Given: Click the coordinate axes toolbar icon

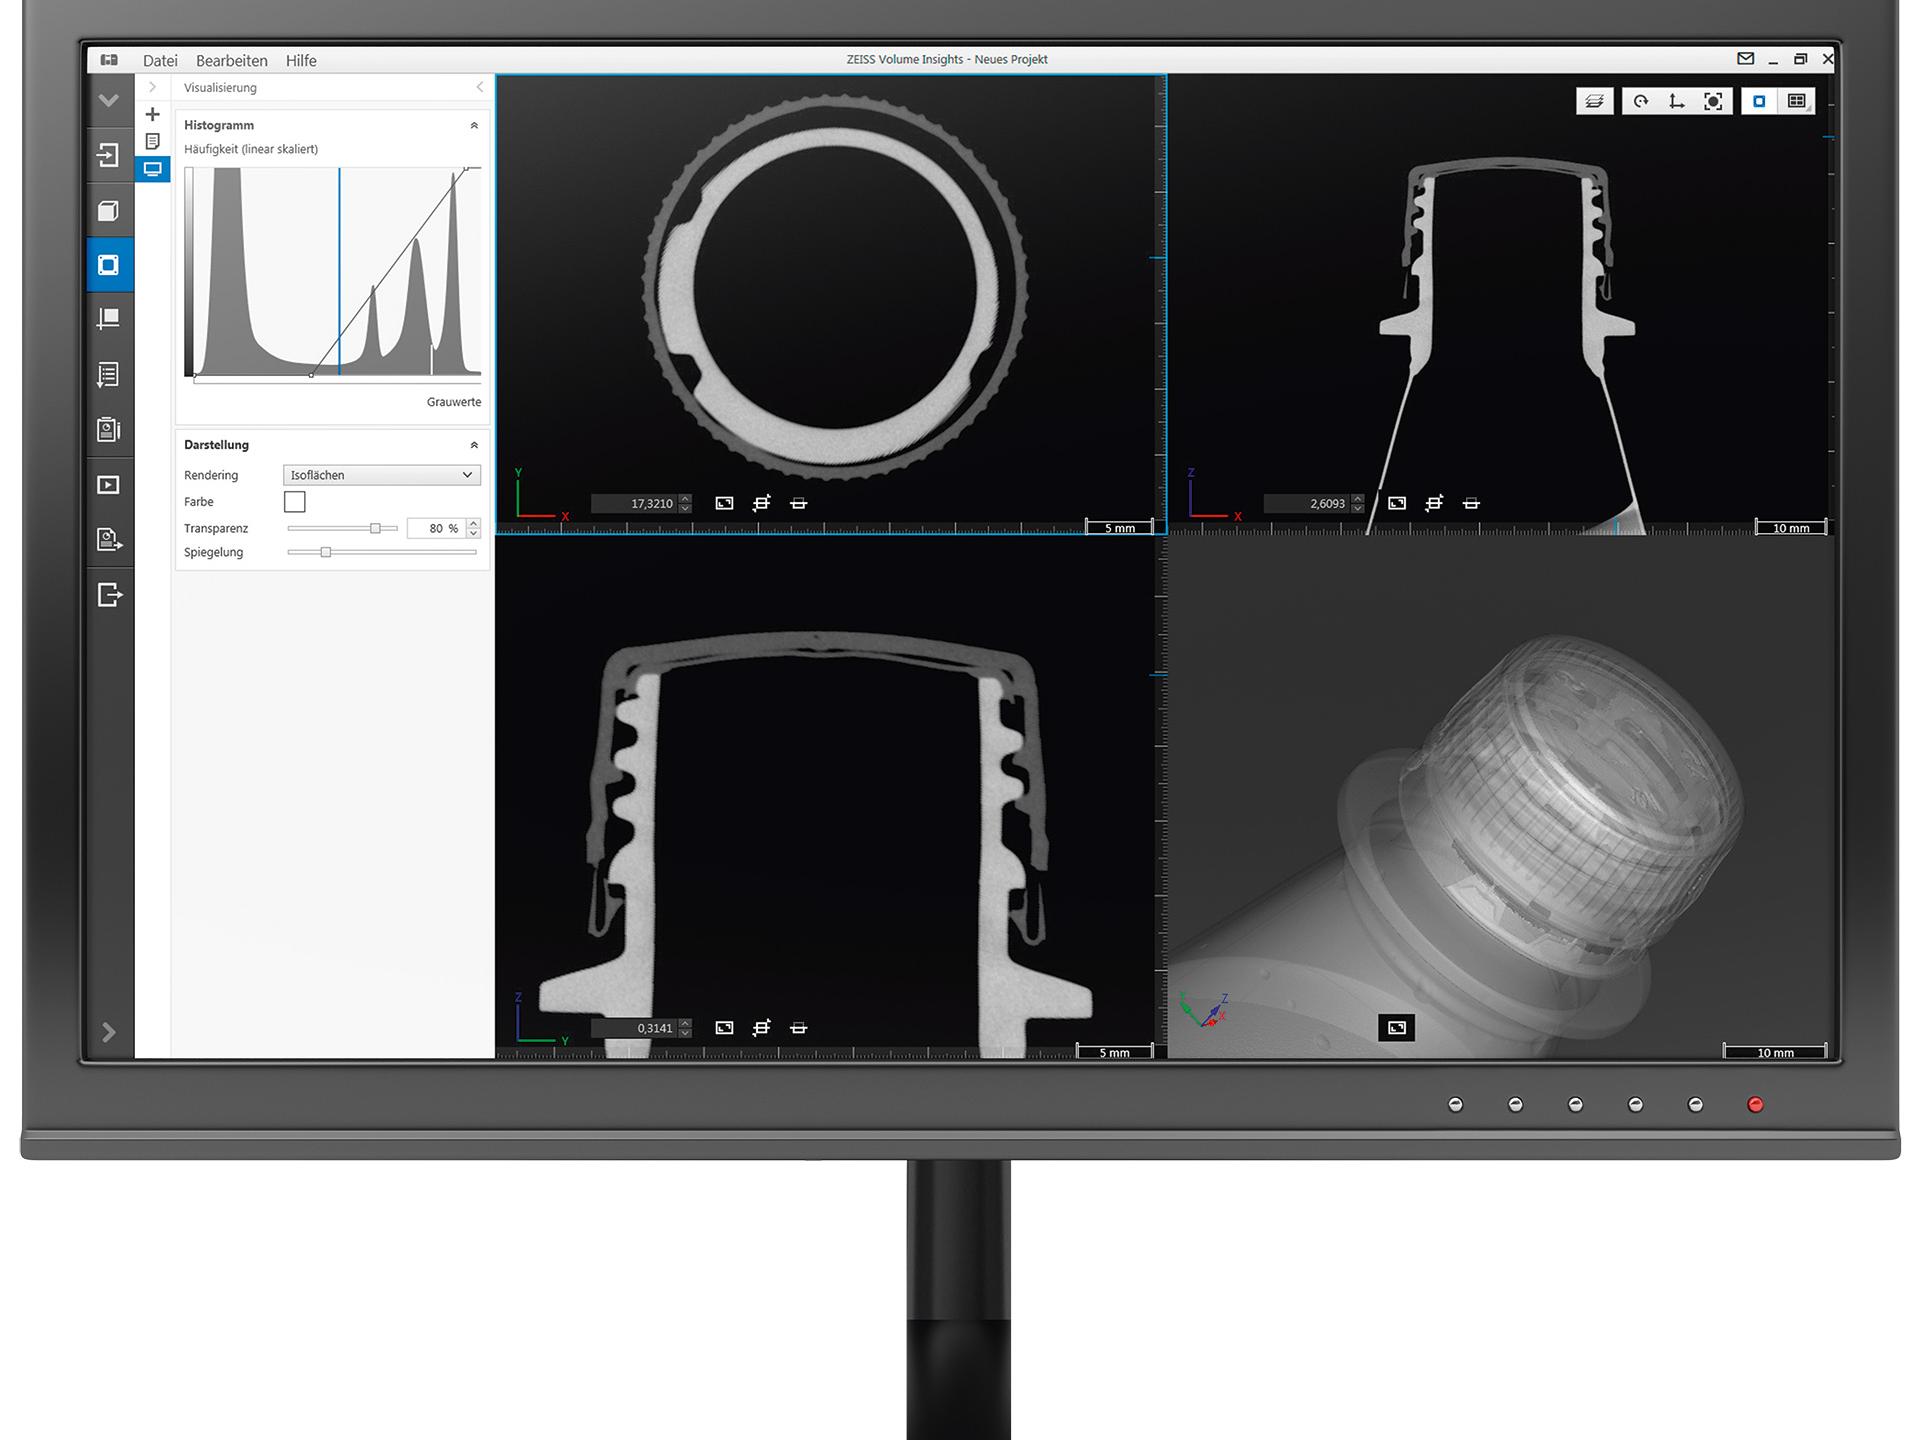Looking at the screenshot, I should pyautogui.click(x=1677, y=101).
